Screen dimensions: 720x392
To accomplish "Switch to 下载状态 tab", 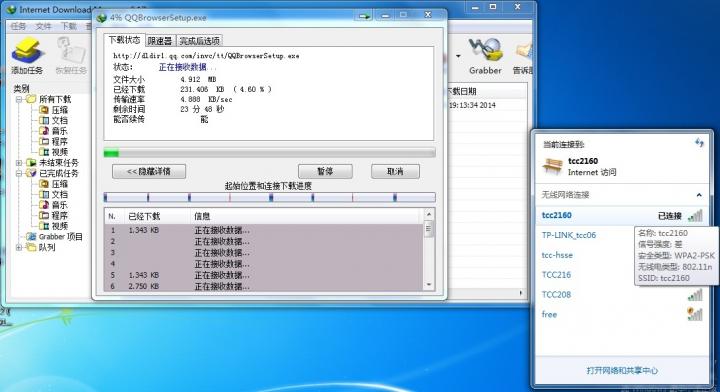I will pyautogui.click(x=124, y=40).
